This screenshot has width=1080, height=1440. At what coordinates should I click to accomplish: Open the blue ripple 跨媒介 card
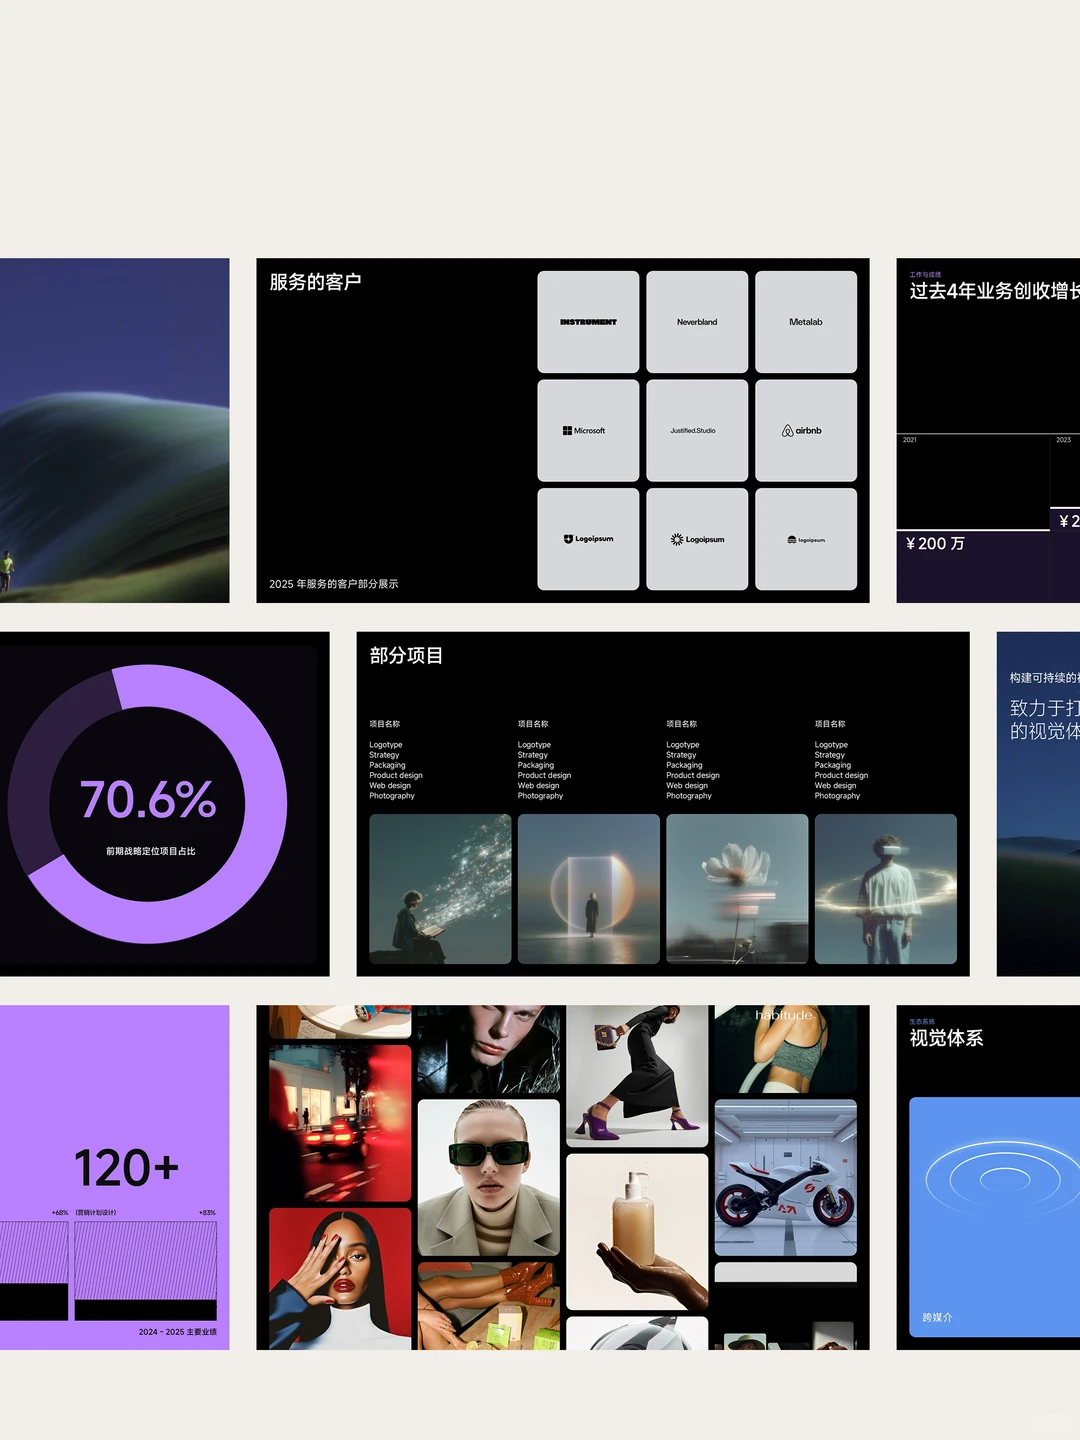995,1217
